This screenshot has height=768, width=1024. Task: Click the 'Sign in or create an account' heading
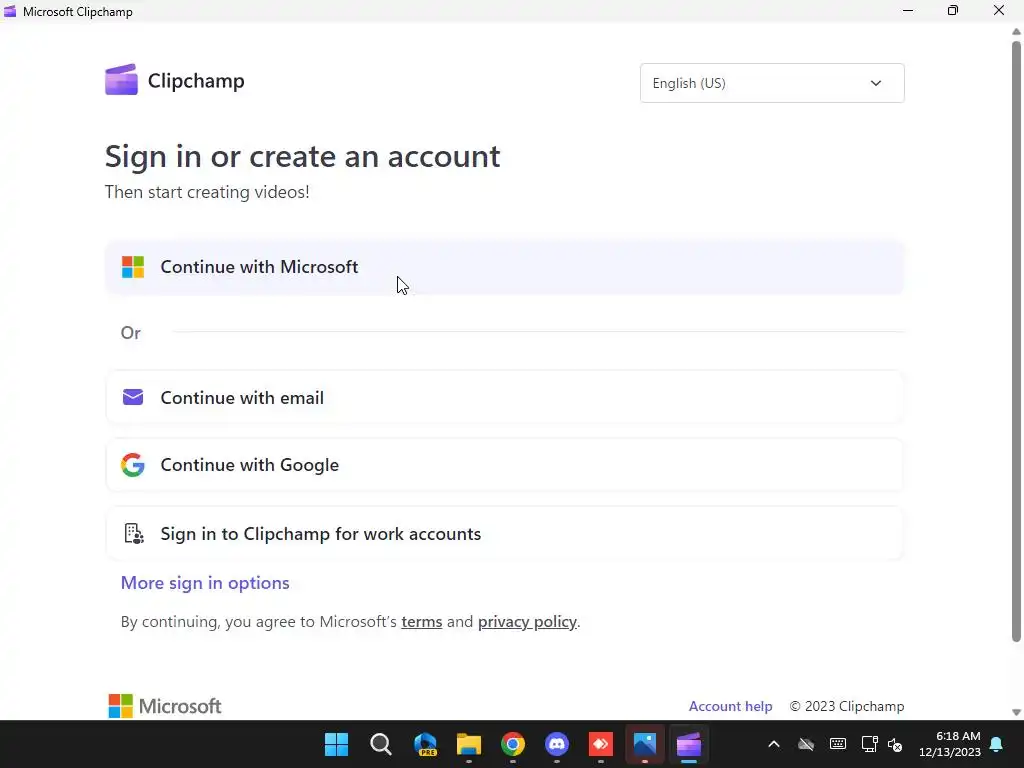pos(302,157)
